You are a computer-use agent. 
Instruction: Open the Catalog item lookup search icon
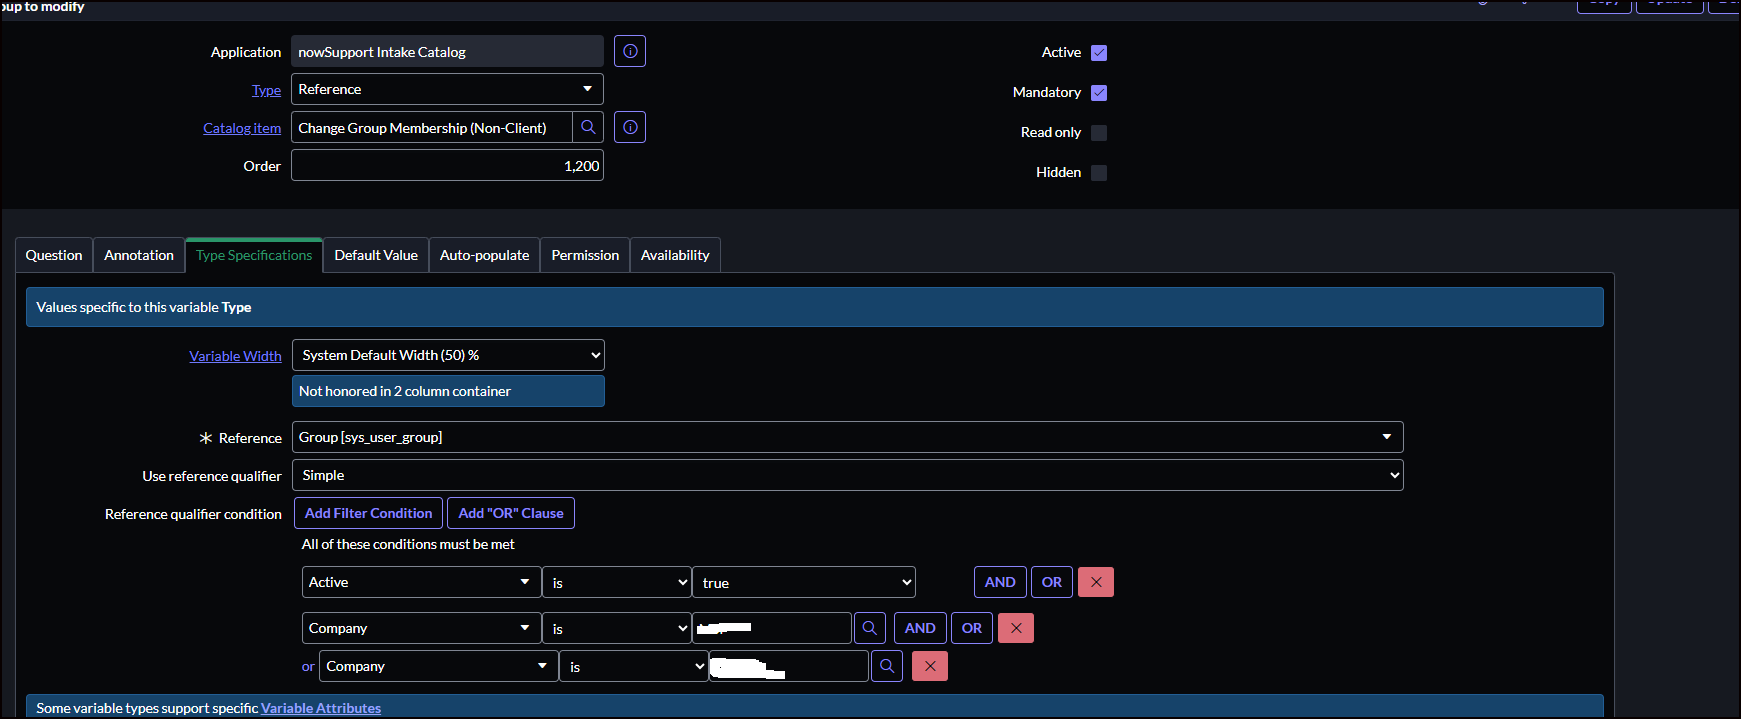[588, 127]
